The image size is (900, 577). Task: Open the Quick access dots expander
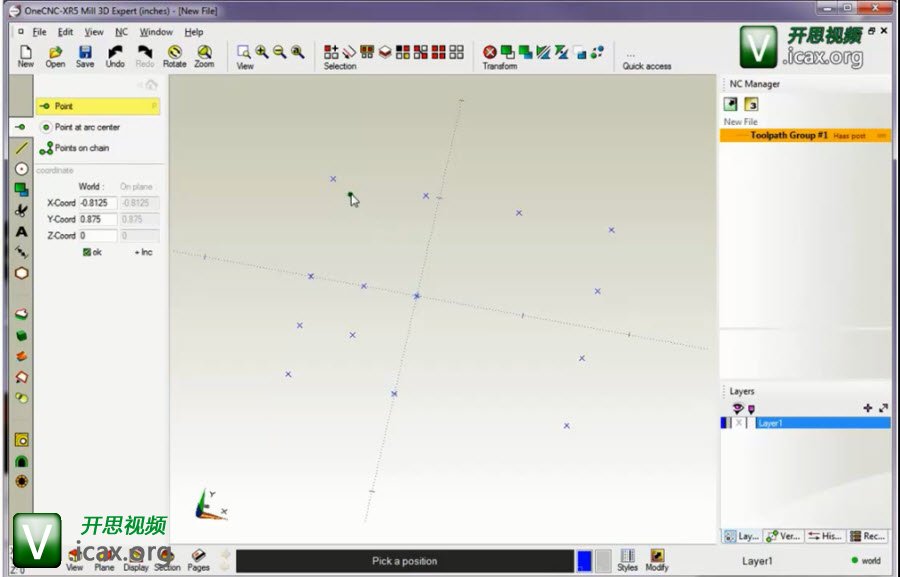click(631, 56)
